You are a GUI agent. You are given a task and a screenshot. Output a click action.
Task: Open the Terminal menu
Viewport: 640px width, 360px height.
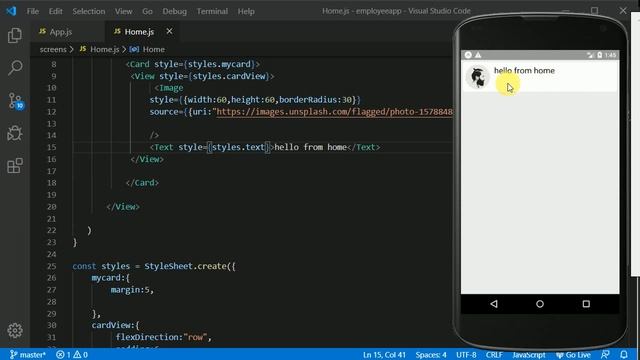[212, 11]
